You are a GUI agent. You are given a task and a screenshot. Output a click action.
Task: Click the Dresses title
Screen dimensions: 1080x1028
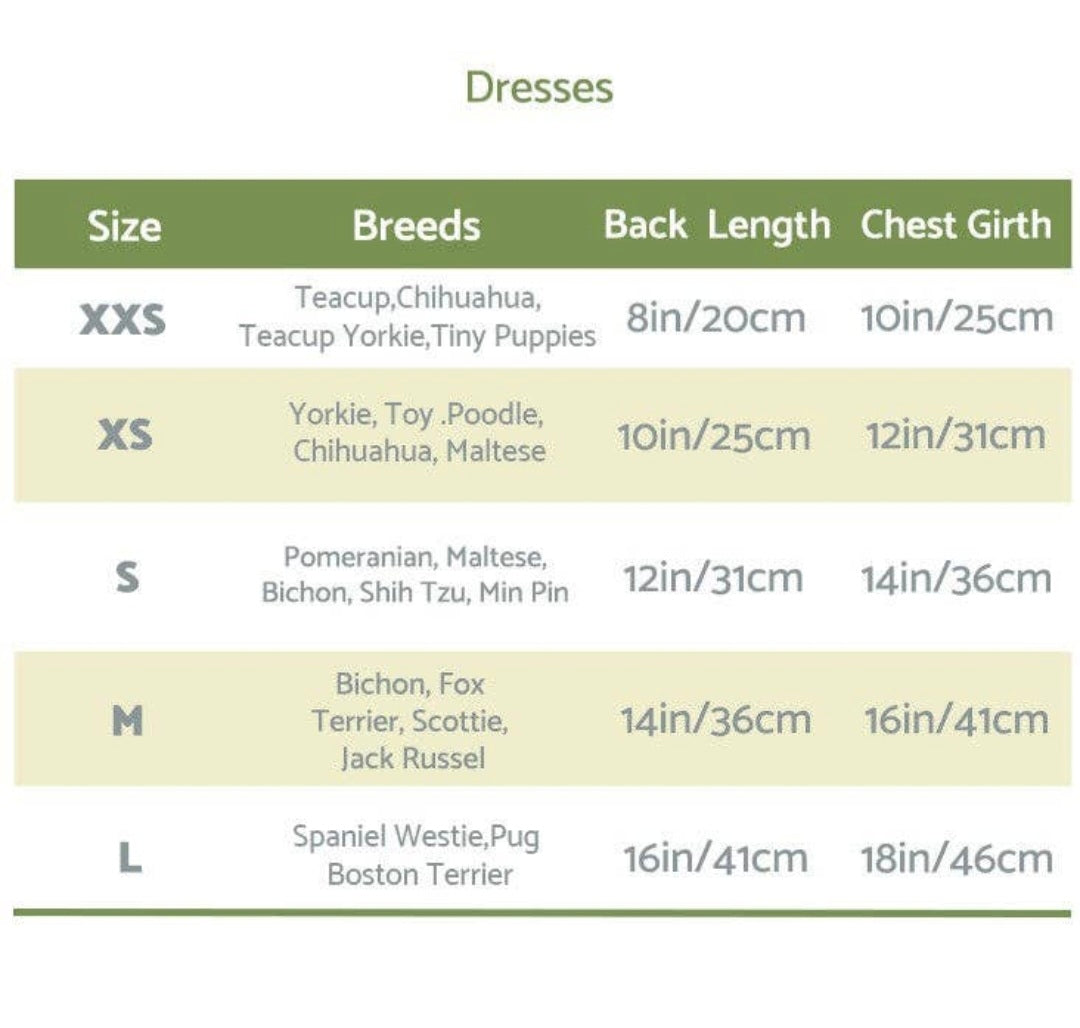coord(539,88)
